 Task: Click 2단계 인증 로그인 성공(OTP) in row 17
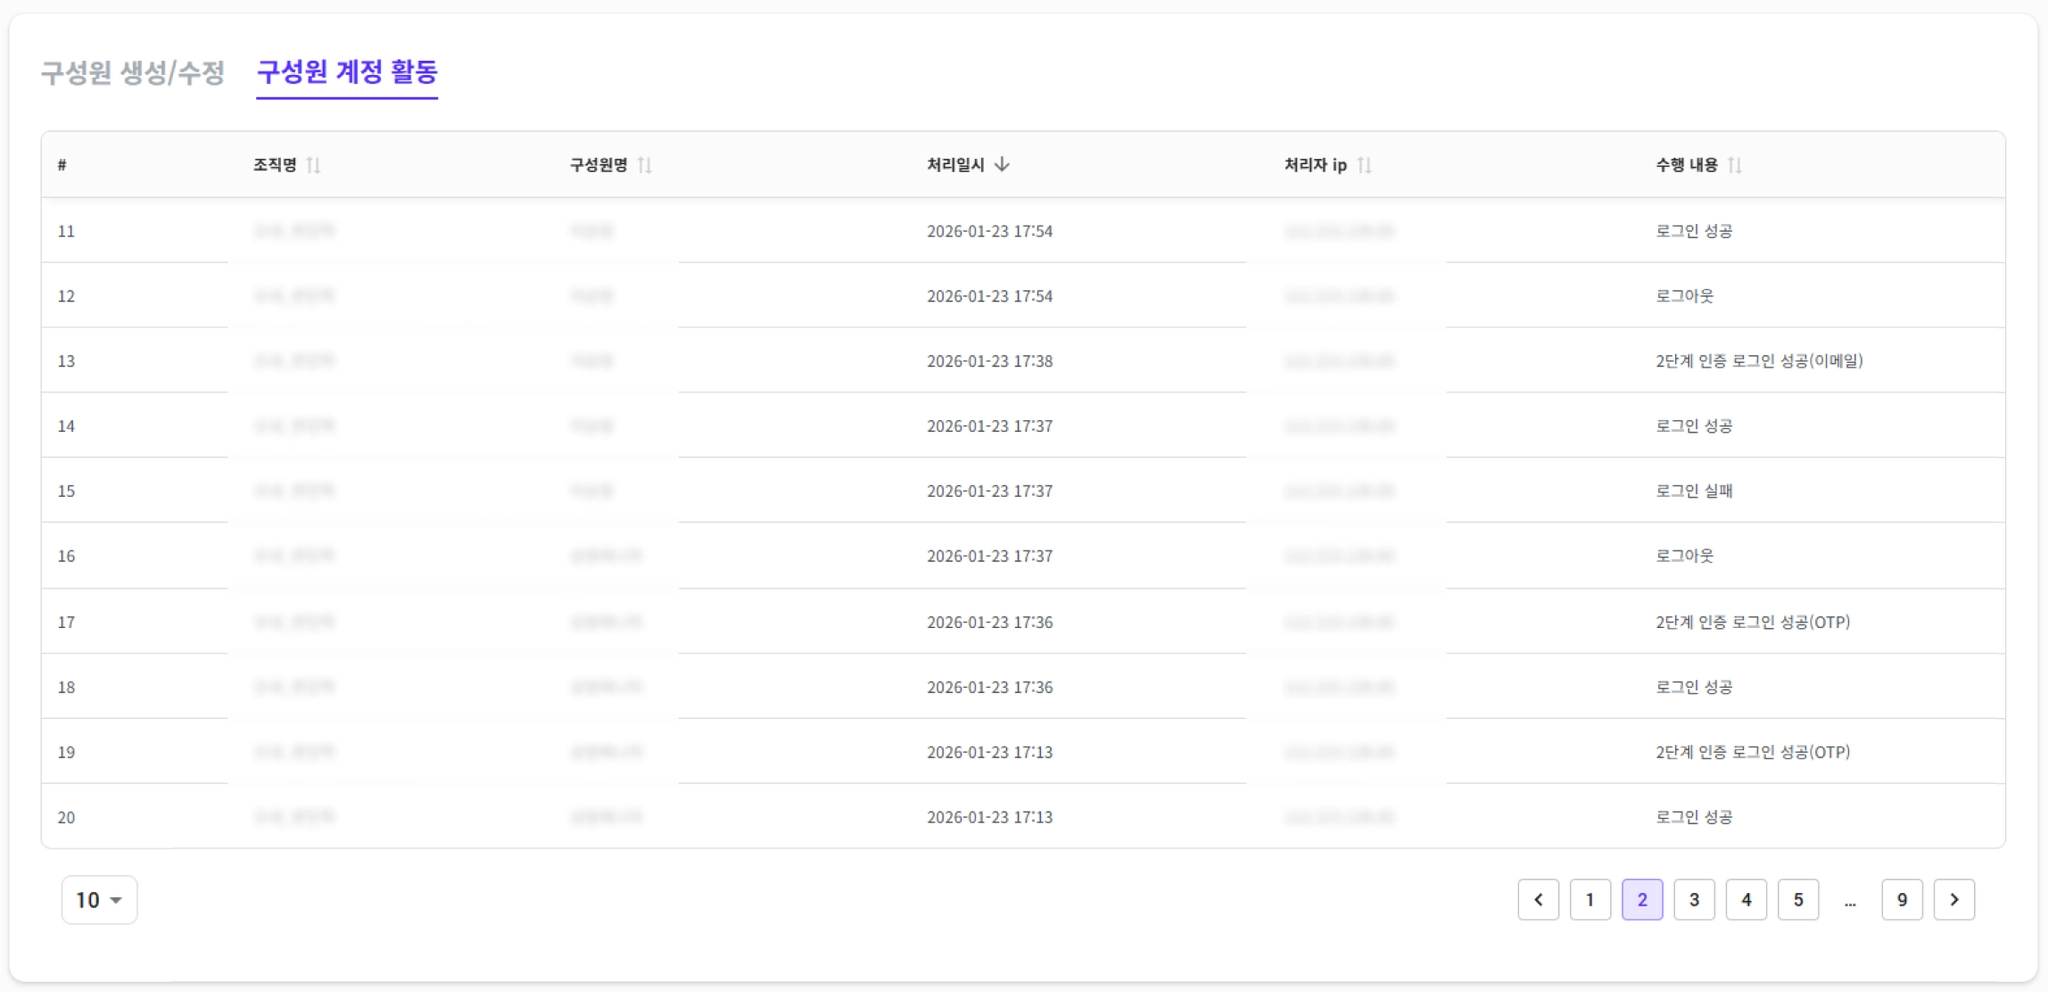1753,622
